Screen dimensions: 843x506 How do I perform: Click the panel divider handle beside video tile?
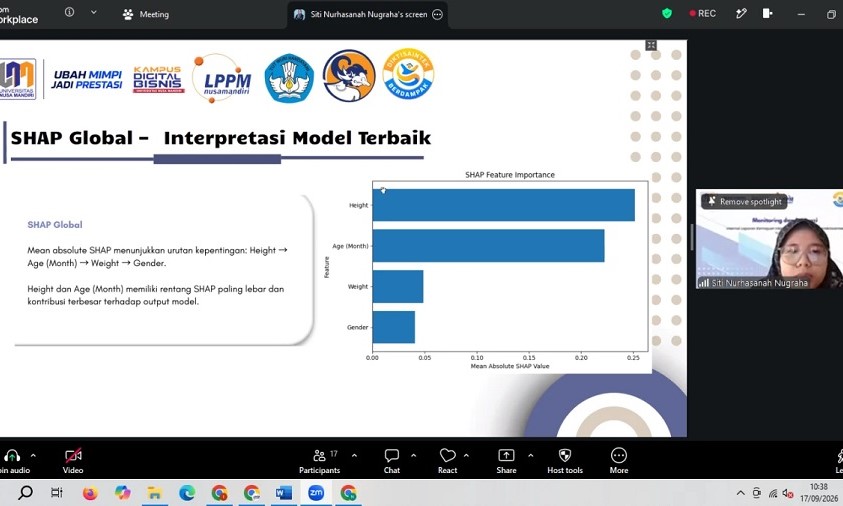point(692,237)
